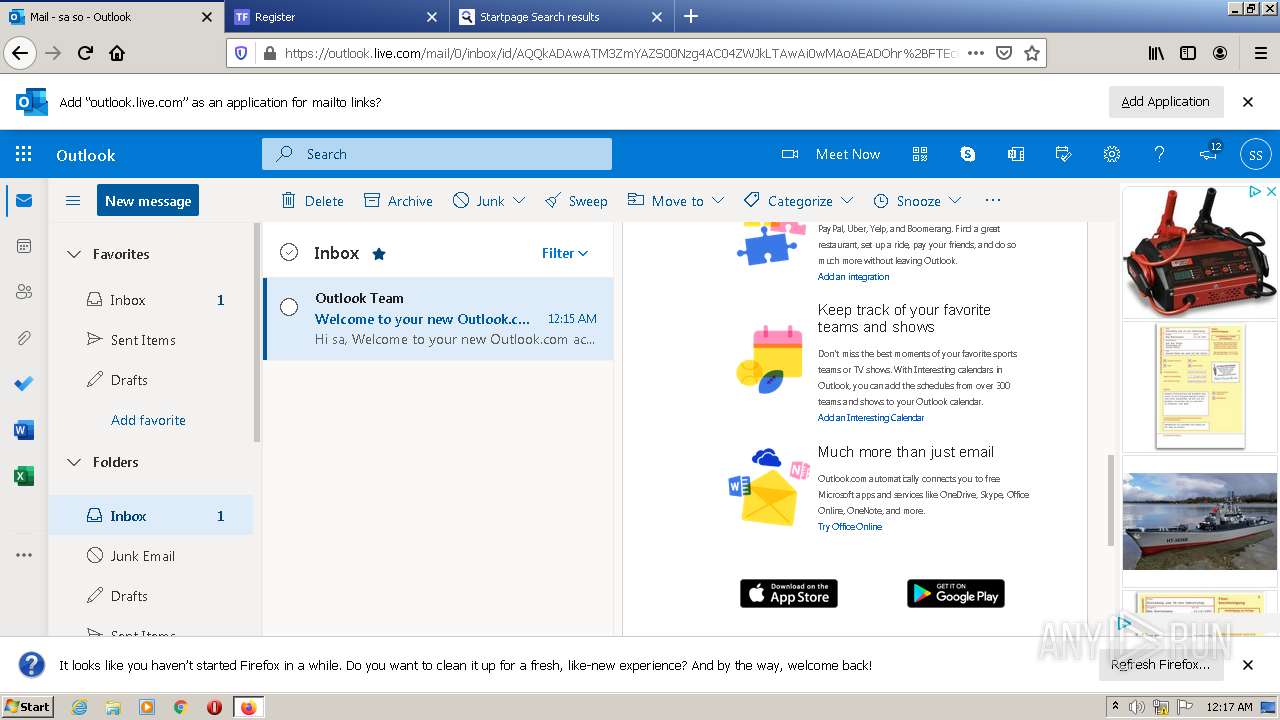Image resolution: width=1280 pixels, height=720 pixels.
Task: Open Mail from the left rail
Action: pos(24,200)
